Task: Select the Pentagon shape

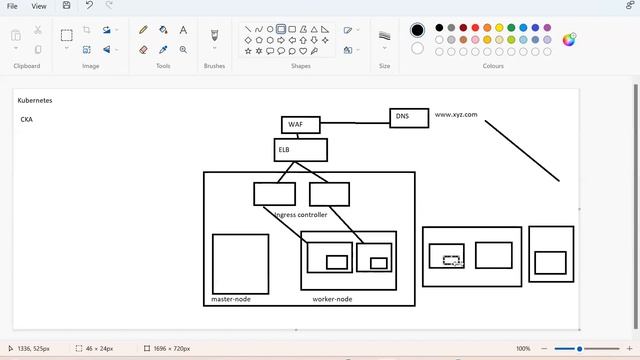Action: [259, 40]
